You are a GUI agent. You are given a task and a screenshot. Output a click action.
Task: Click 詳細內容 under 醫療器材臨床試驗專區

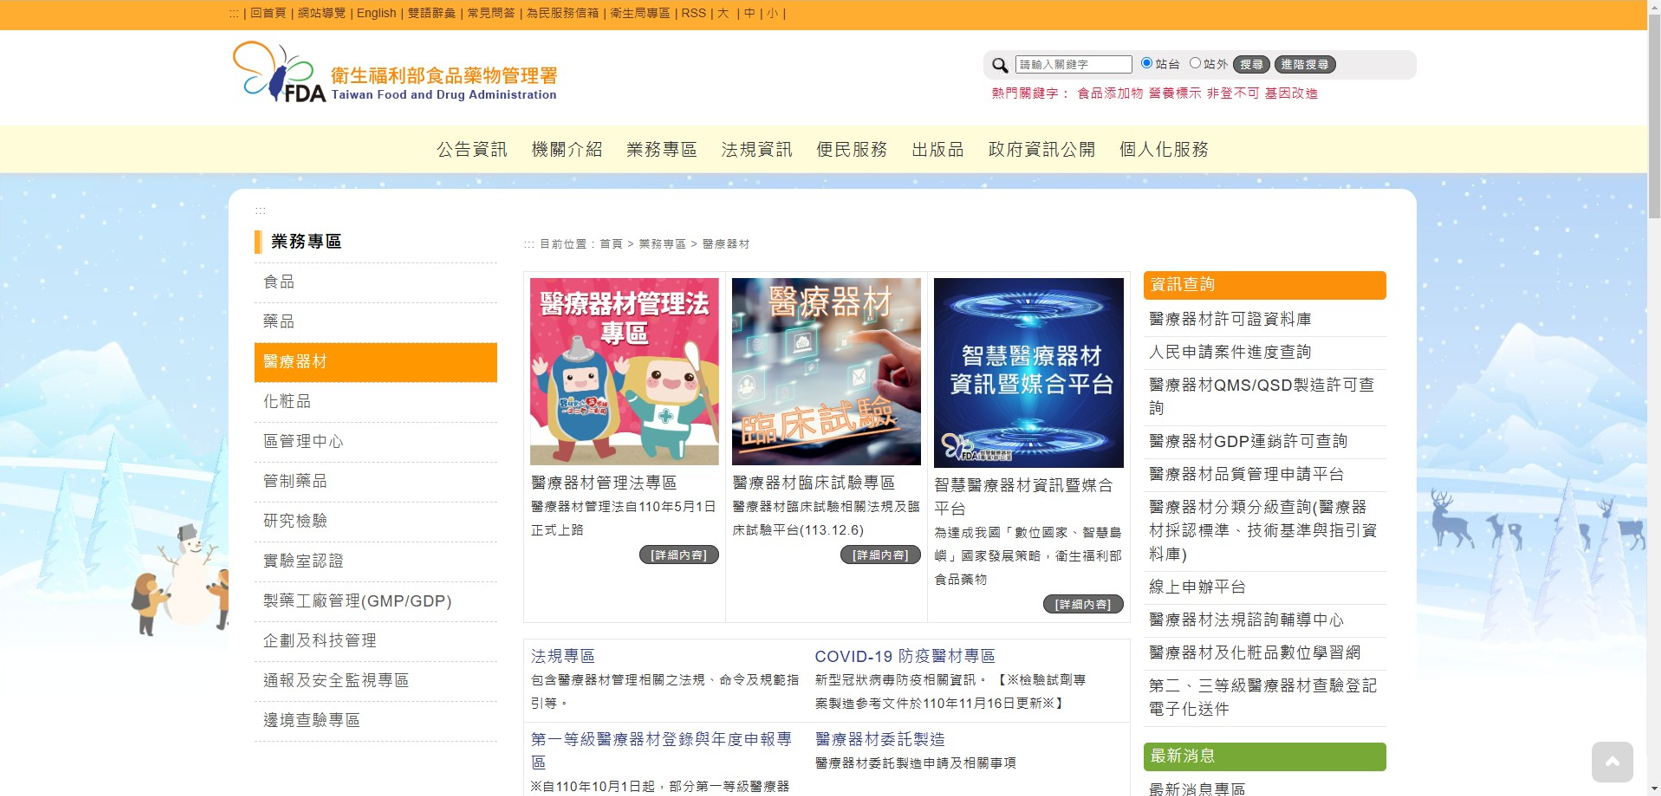pos(880,555)
